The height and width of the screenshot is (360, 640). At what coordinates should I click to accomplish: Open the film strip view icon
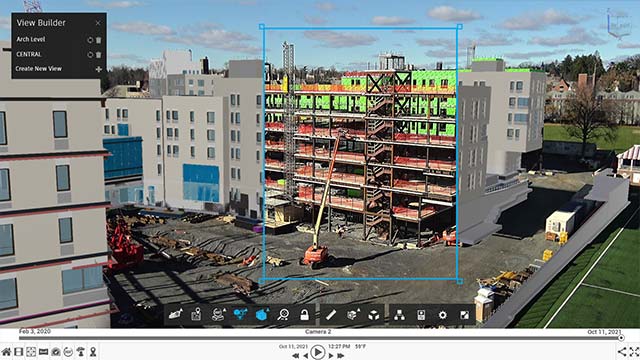(19, 352)
